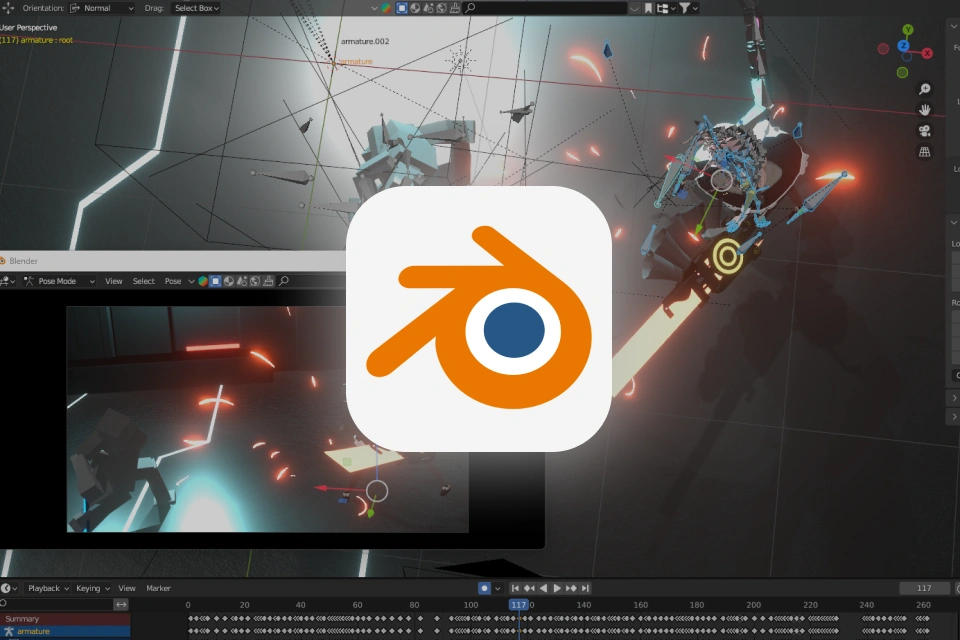The height and width of the screenshot is (640, 960).
Task: Open the Keying dropdown in the timeline
Action: pyautogui.click(x=92, y=588)
